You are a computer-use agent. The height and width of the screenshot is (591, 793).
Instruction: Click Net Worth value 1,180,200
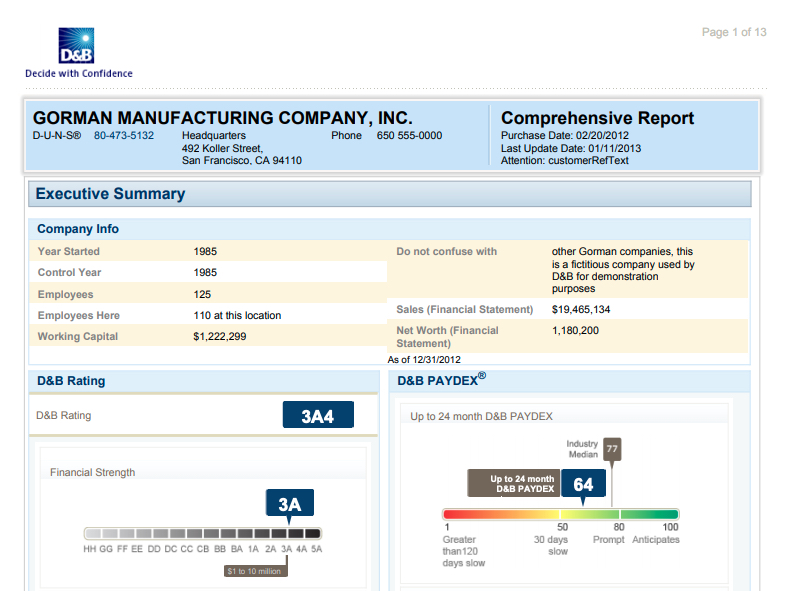576,331
